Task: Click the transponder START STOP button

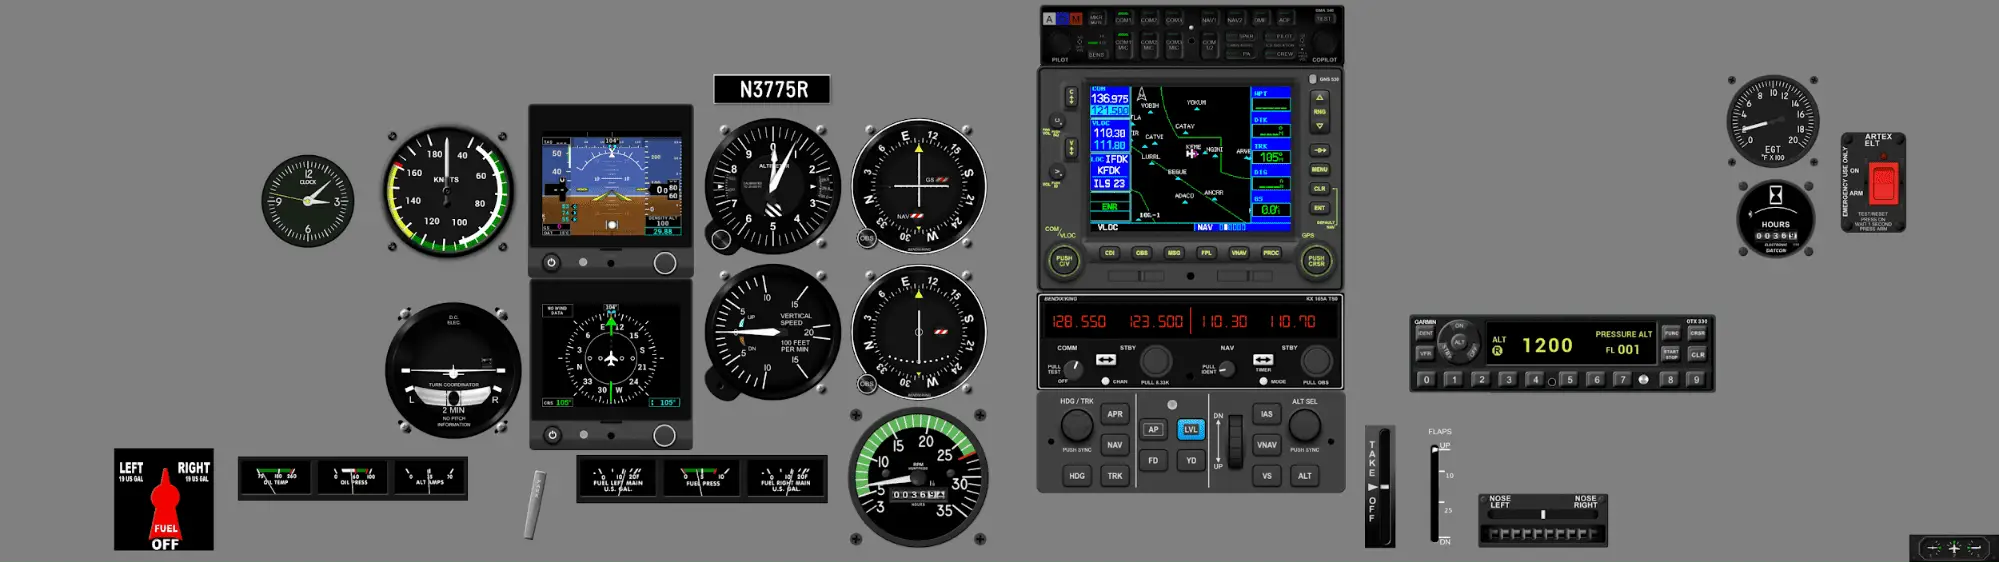Action: pos(1671,353)
